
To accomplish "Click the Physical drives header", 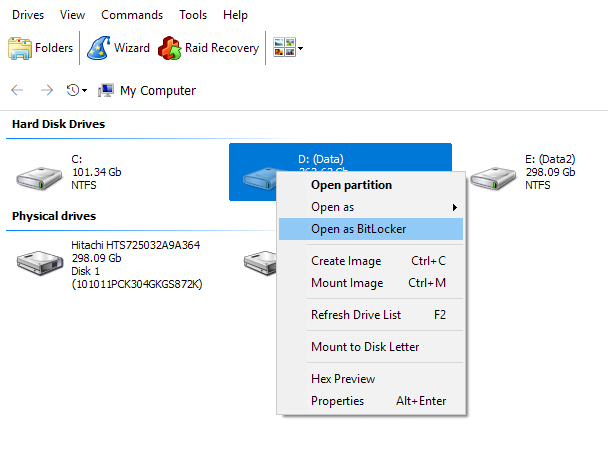I will (x=54, y=216).
